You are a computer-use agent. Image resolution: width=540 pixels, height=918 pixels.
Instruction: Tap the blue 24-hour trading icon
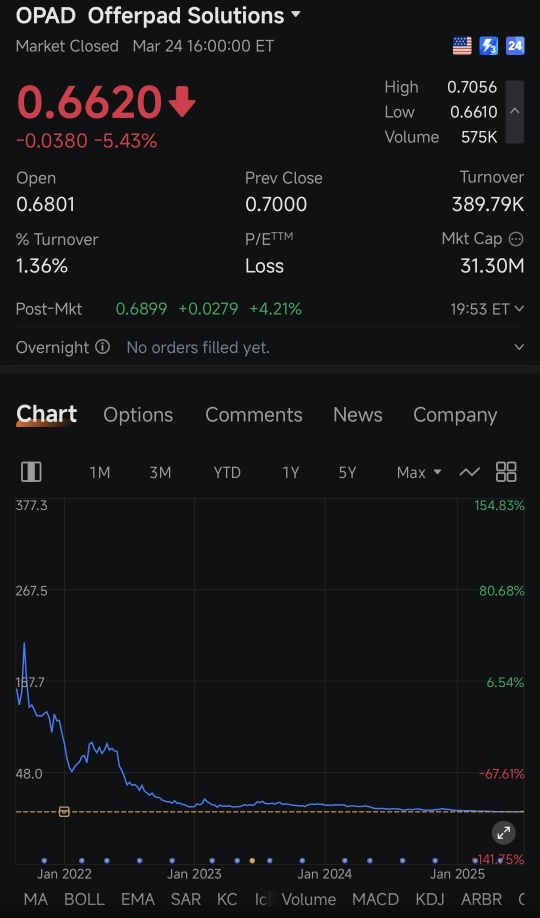pos(515,46)
